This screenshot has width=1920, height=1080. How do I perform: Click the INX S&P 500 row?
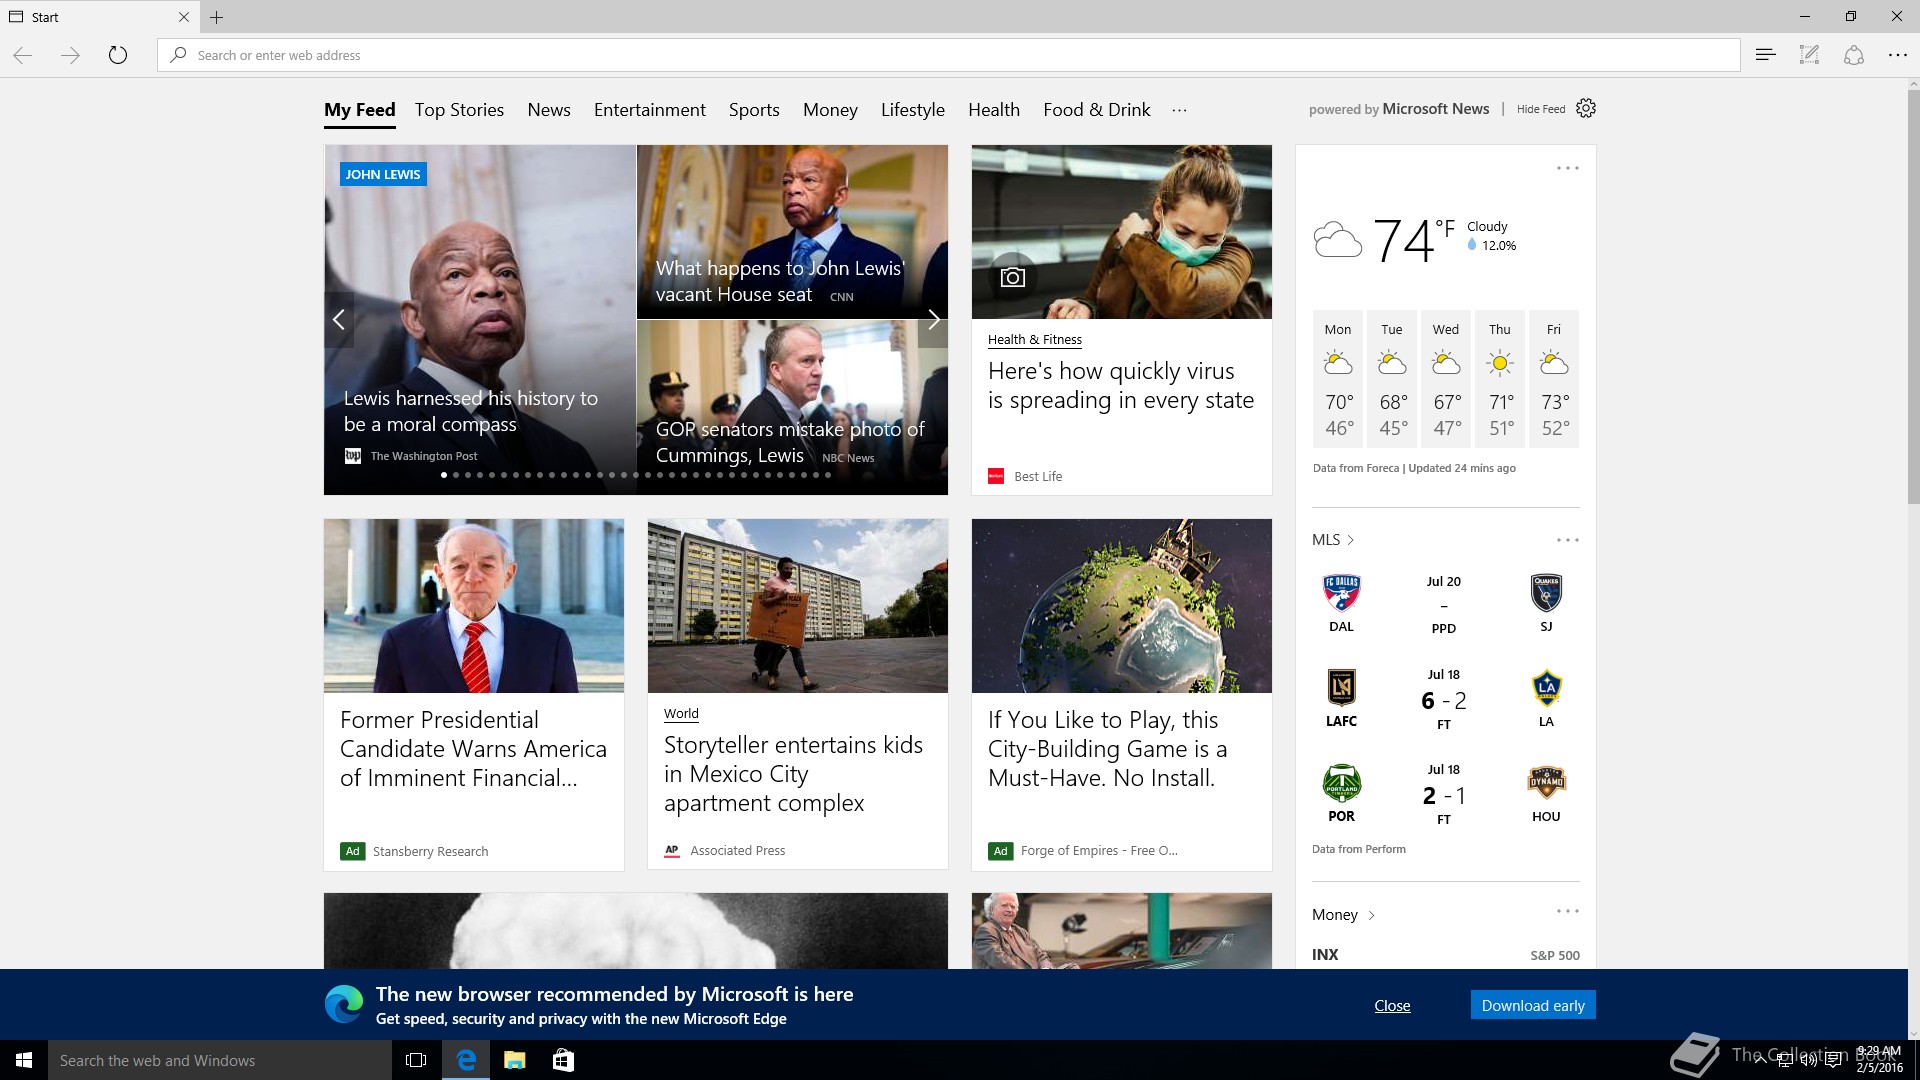point(1445,955)
